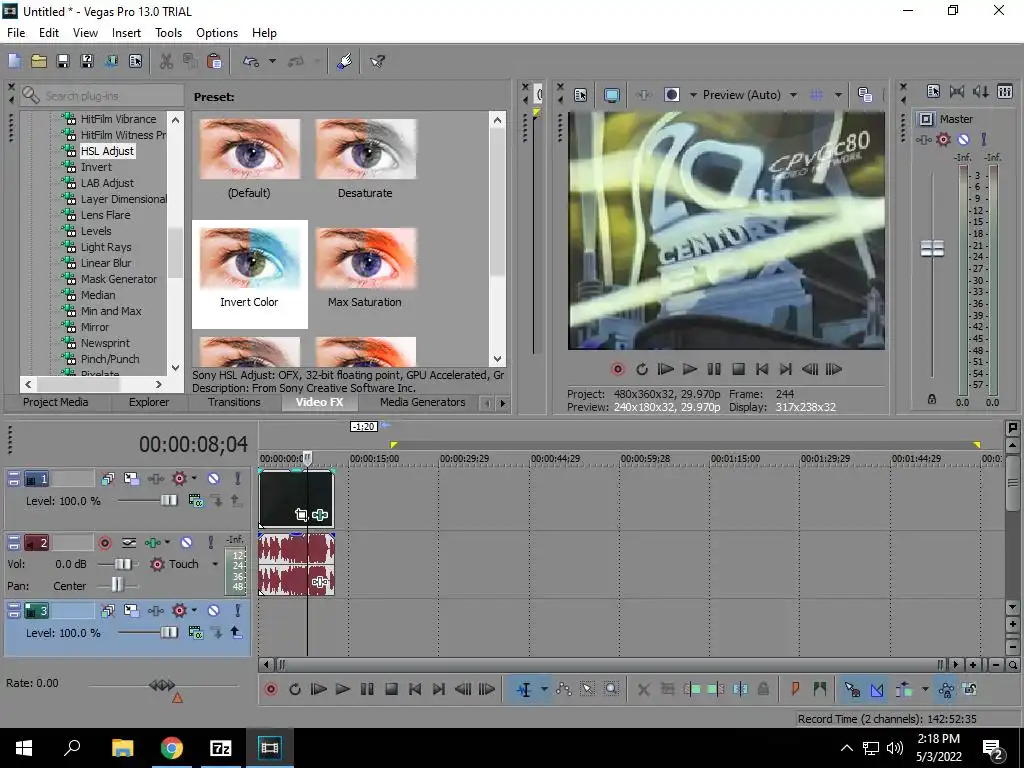The image size is (1024, 768).
Task: Open split screen view dropdown arrow
Action: click(x=693, y=95)
